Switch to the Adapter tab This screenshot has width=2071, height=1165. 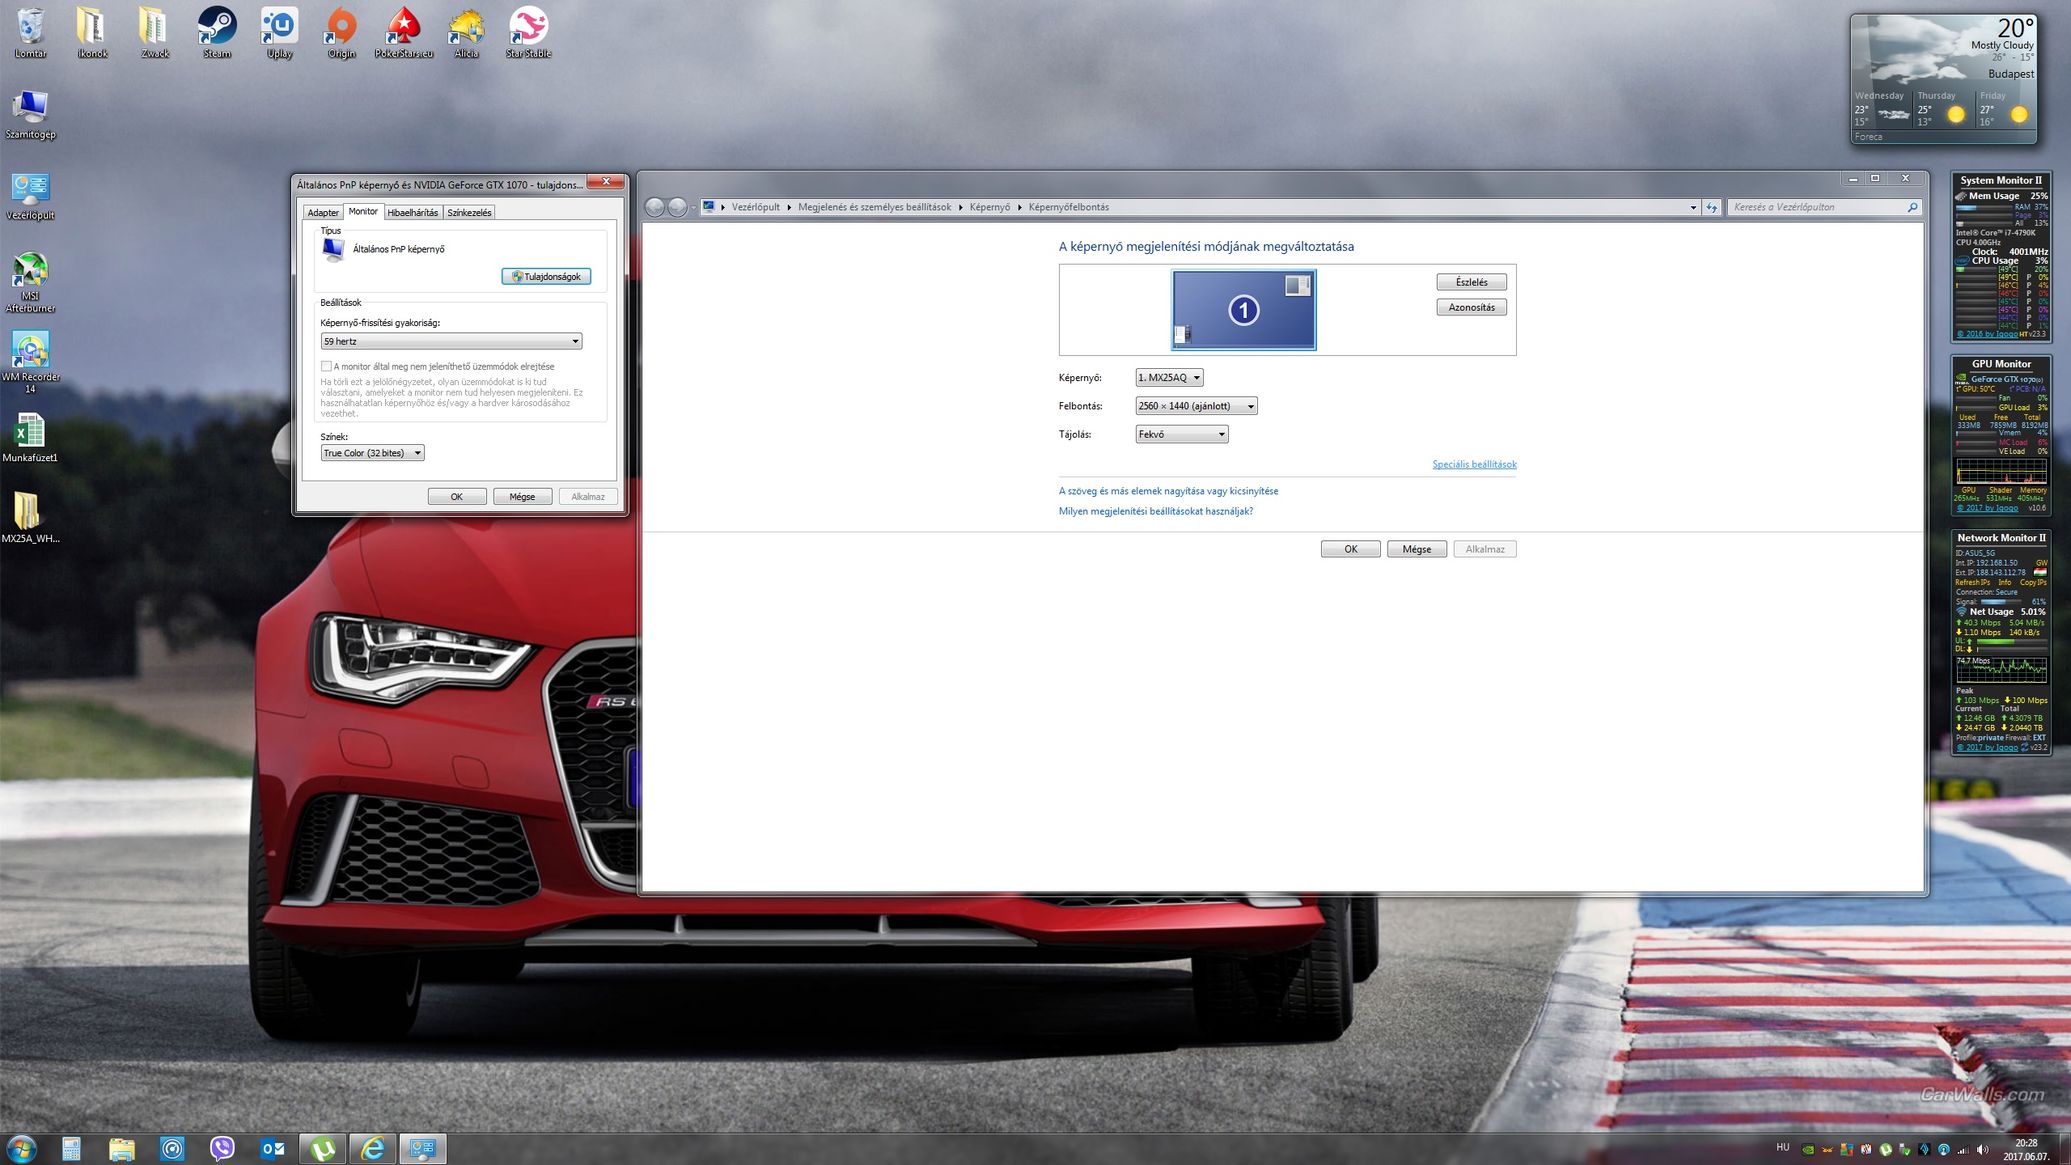click(323, 213)
